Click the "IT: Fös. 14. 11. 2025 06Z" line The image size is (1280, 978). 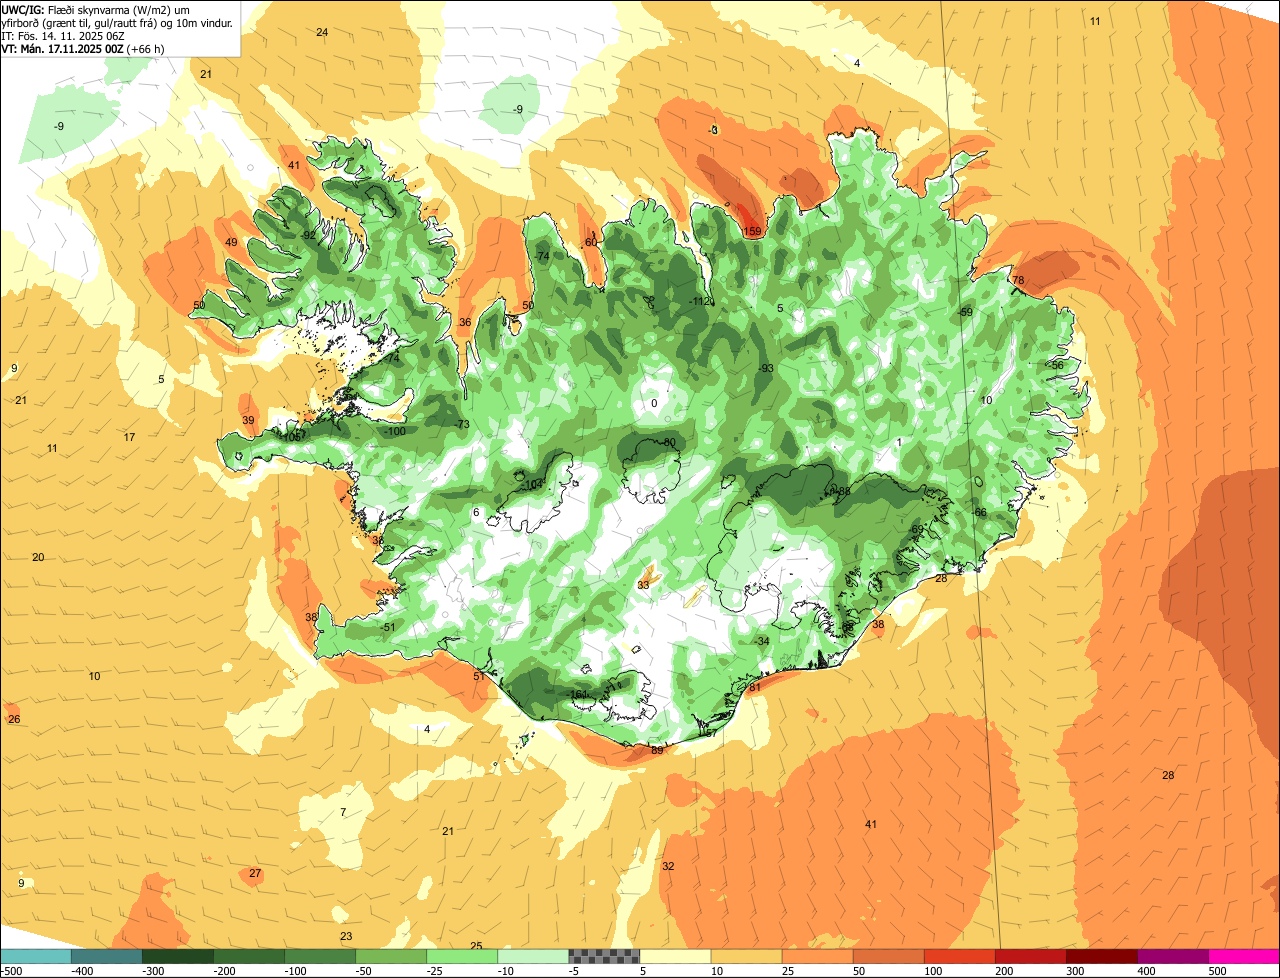point(64,35)
